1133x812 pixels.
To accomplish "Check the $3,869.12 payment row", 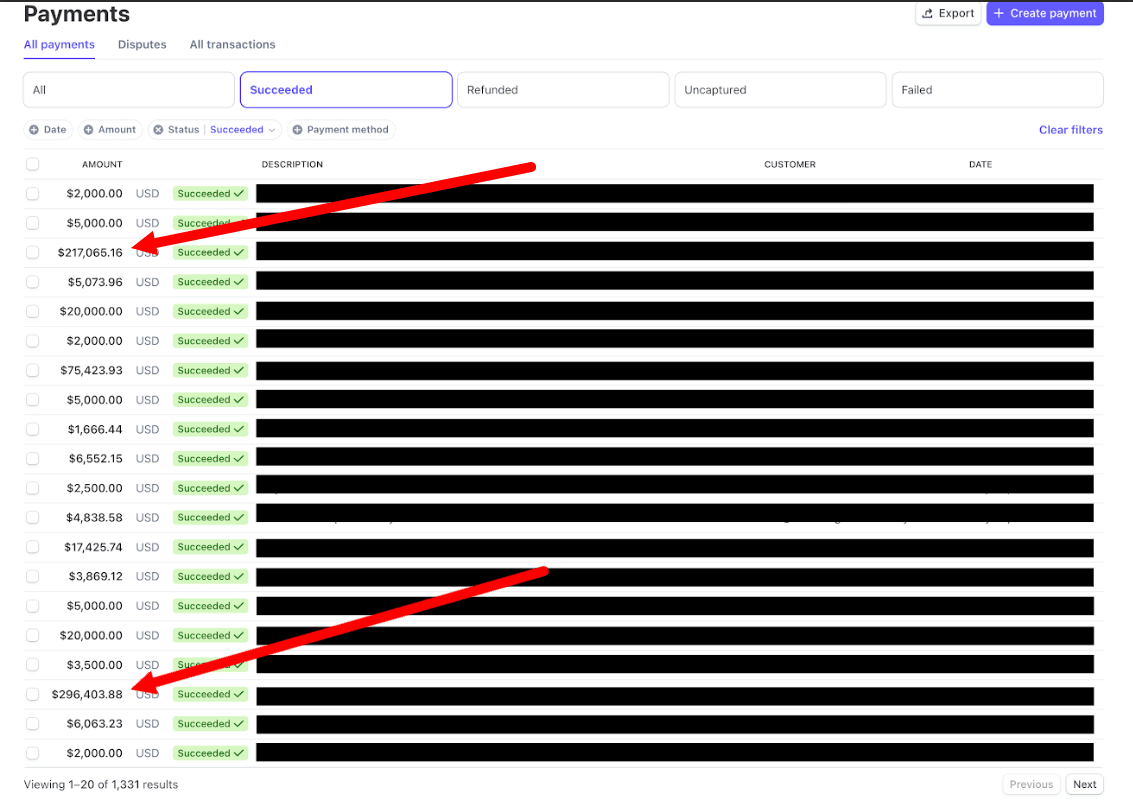I will pyautogui.click(x=33, y=576).
